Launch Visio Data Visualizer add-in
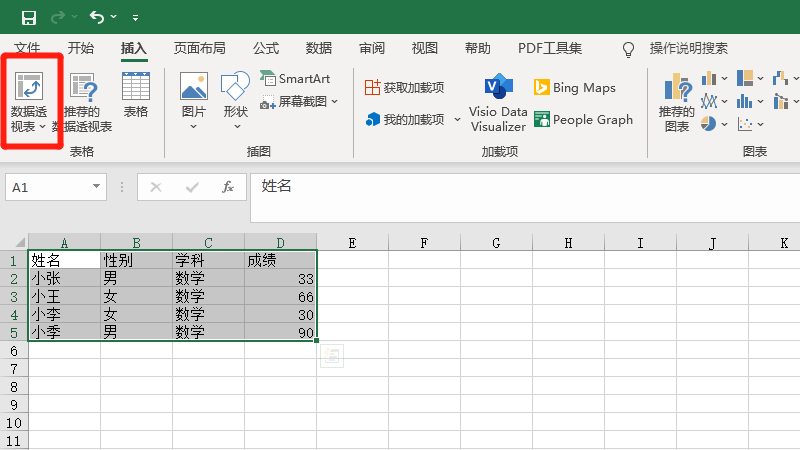This screenshot has width=800, height=450. [x=498, y=102]
